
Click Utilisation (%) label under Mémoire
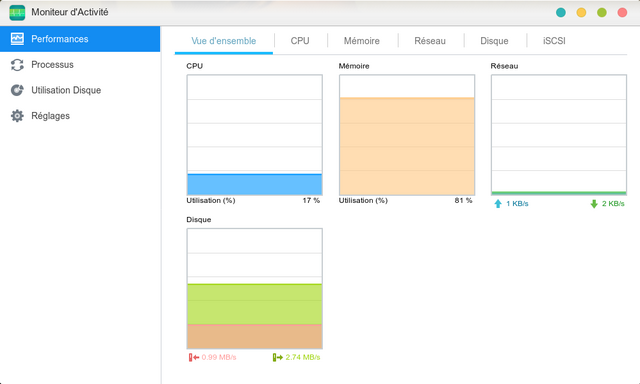click(363, 200)
